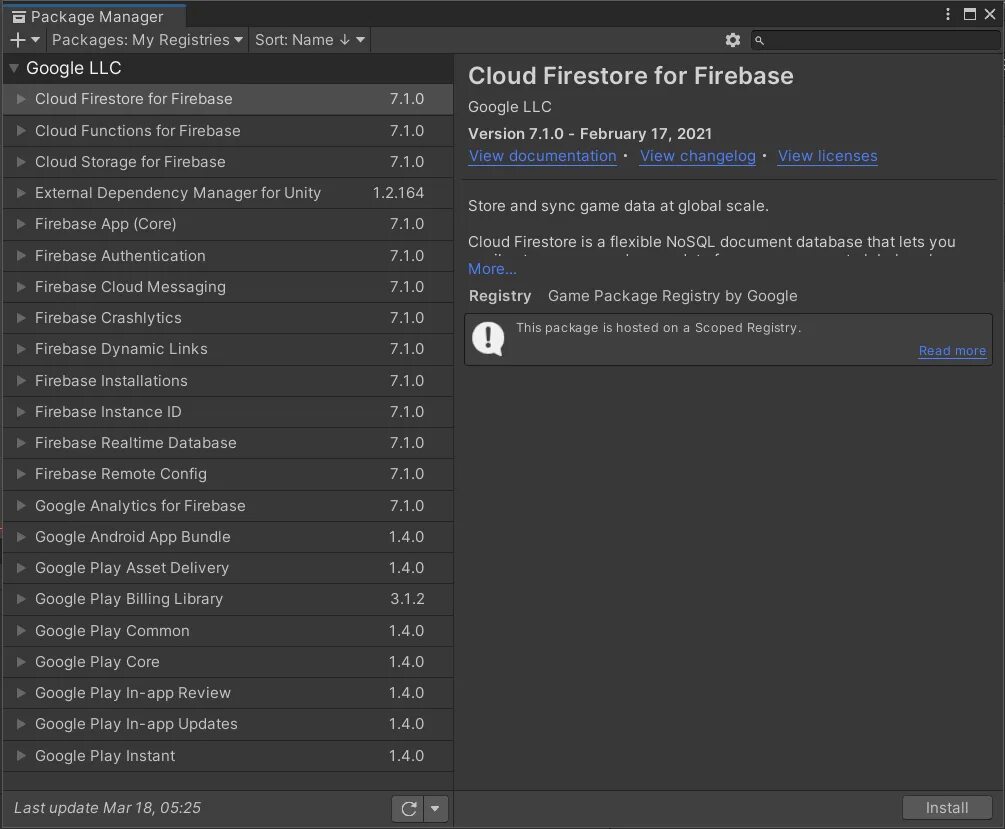Select Firebase Installations package
The height and width of the screenshot is (829, 1005).
pyautogui.click(x=228, y=381)
